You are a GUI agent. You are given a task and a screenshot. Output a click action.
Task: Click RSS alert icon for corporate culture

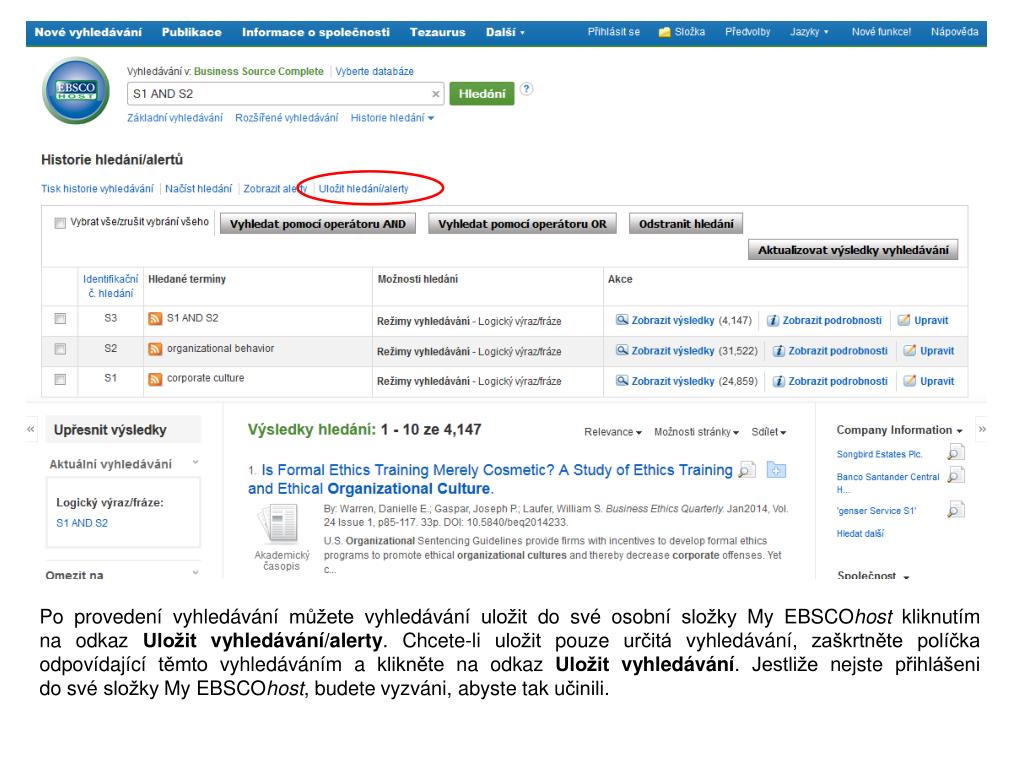(155, 379)
